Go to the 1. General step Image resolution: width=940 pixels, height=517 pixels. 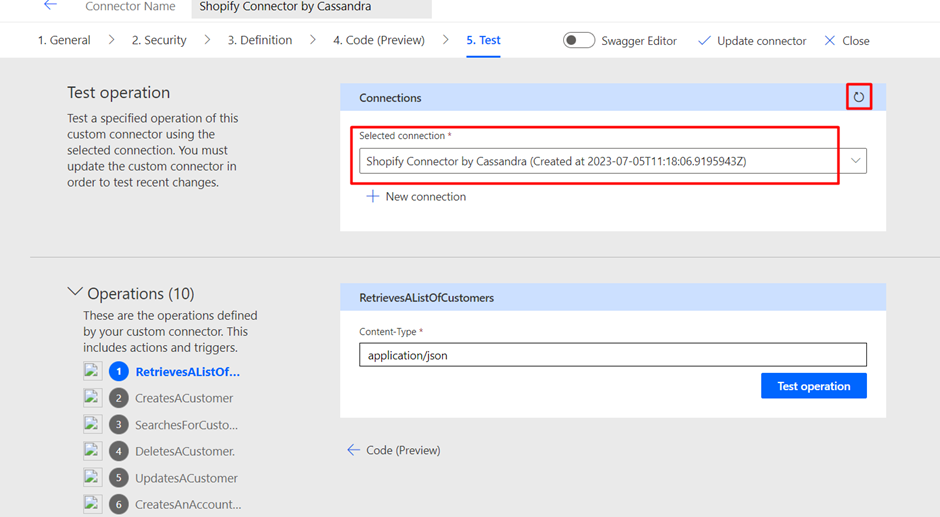click(64, 40)
